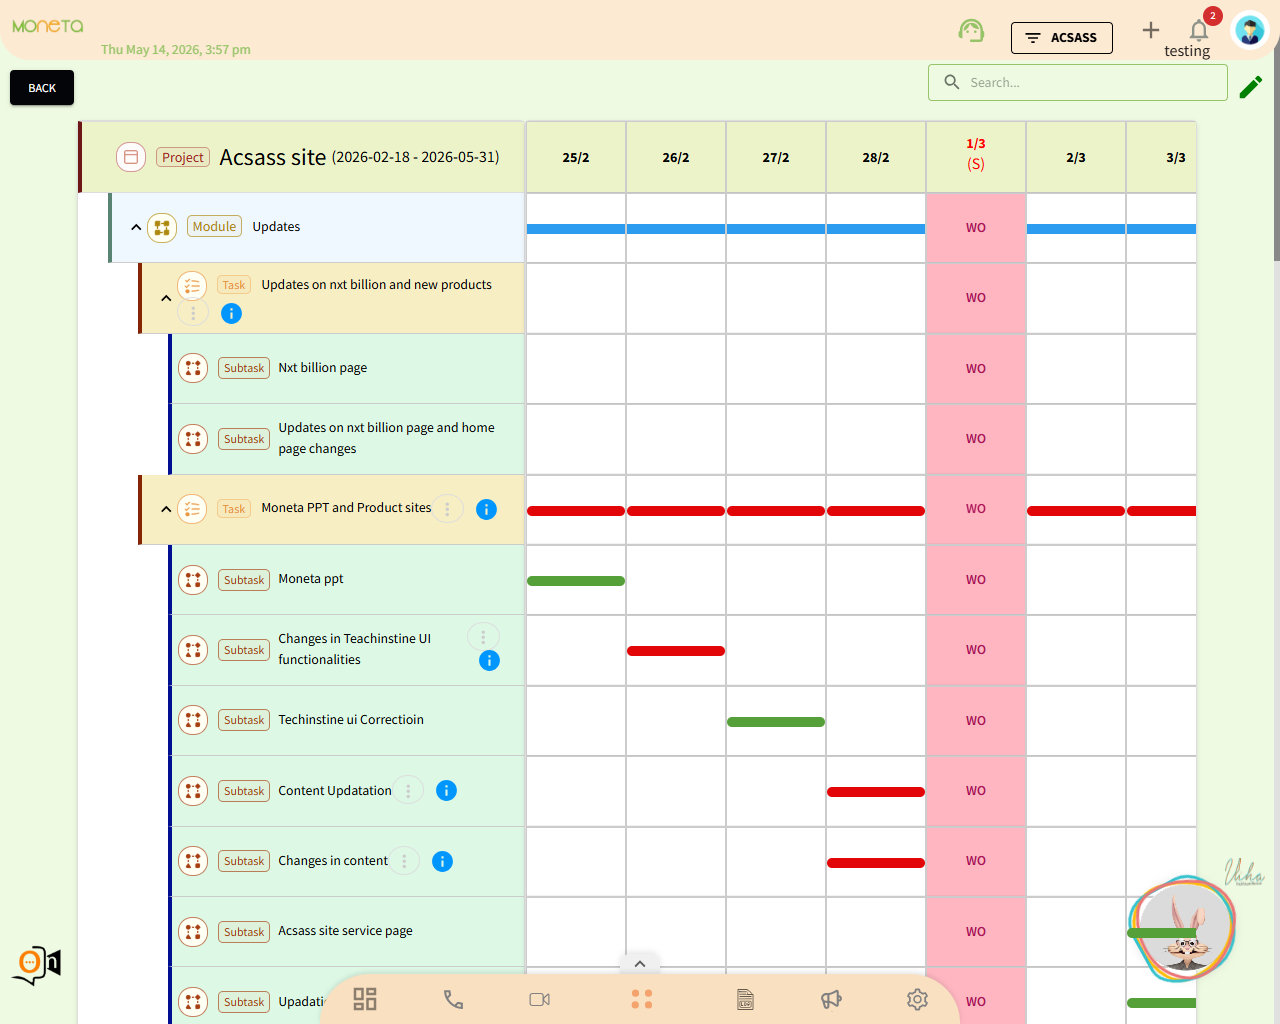The height and width of the screenshot is (1024, 1280).
Task: Open the ACSASS filter dropdown
Action: pos(1062,37)
